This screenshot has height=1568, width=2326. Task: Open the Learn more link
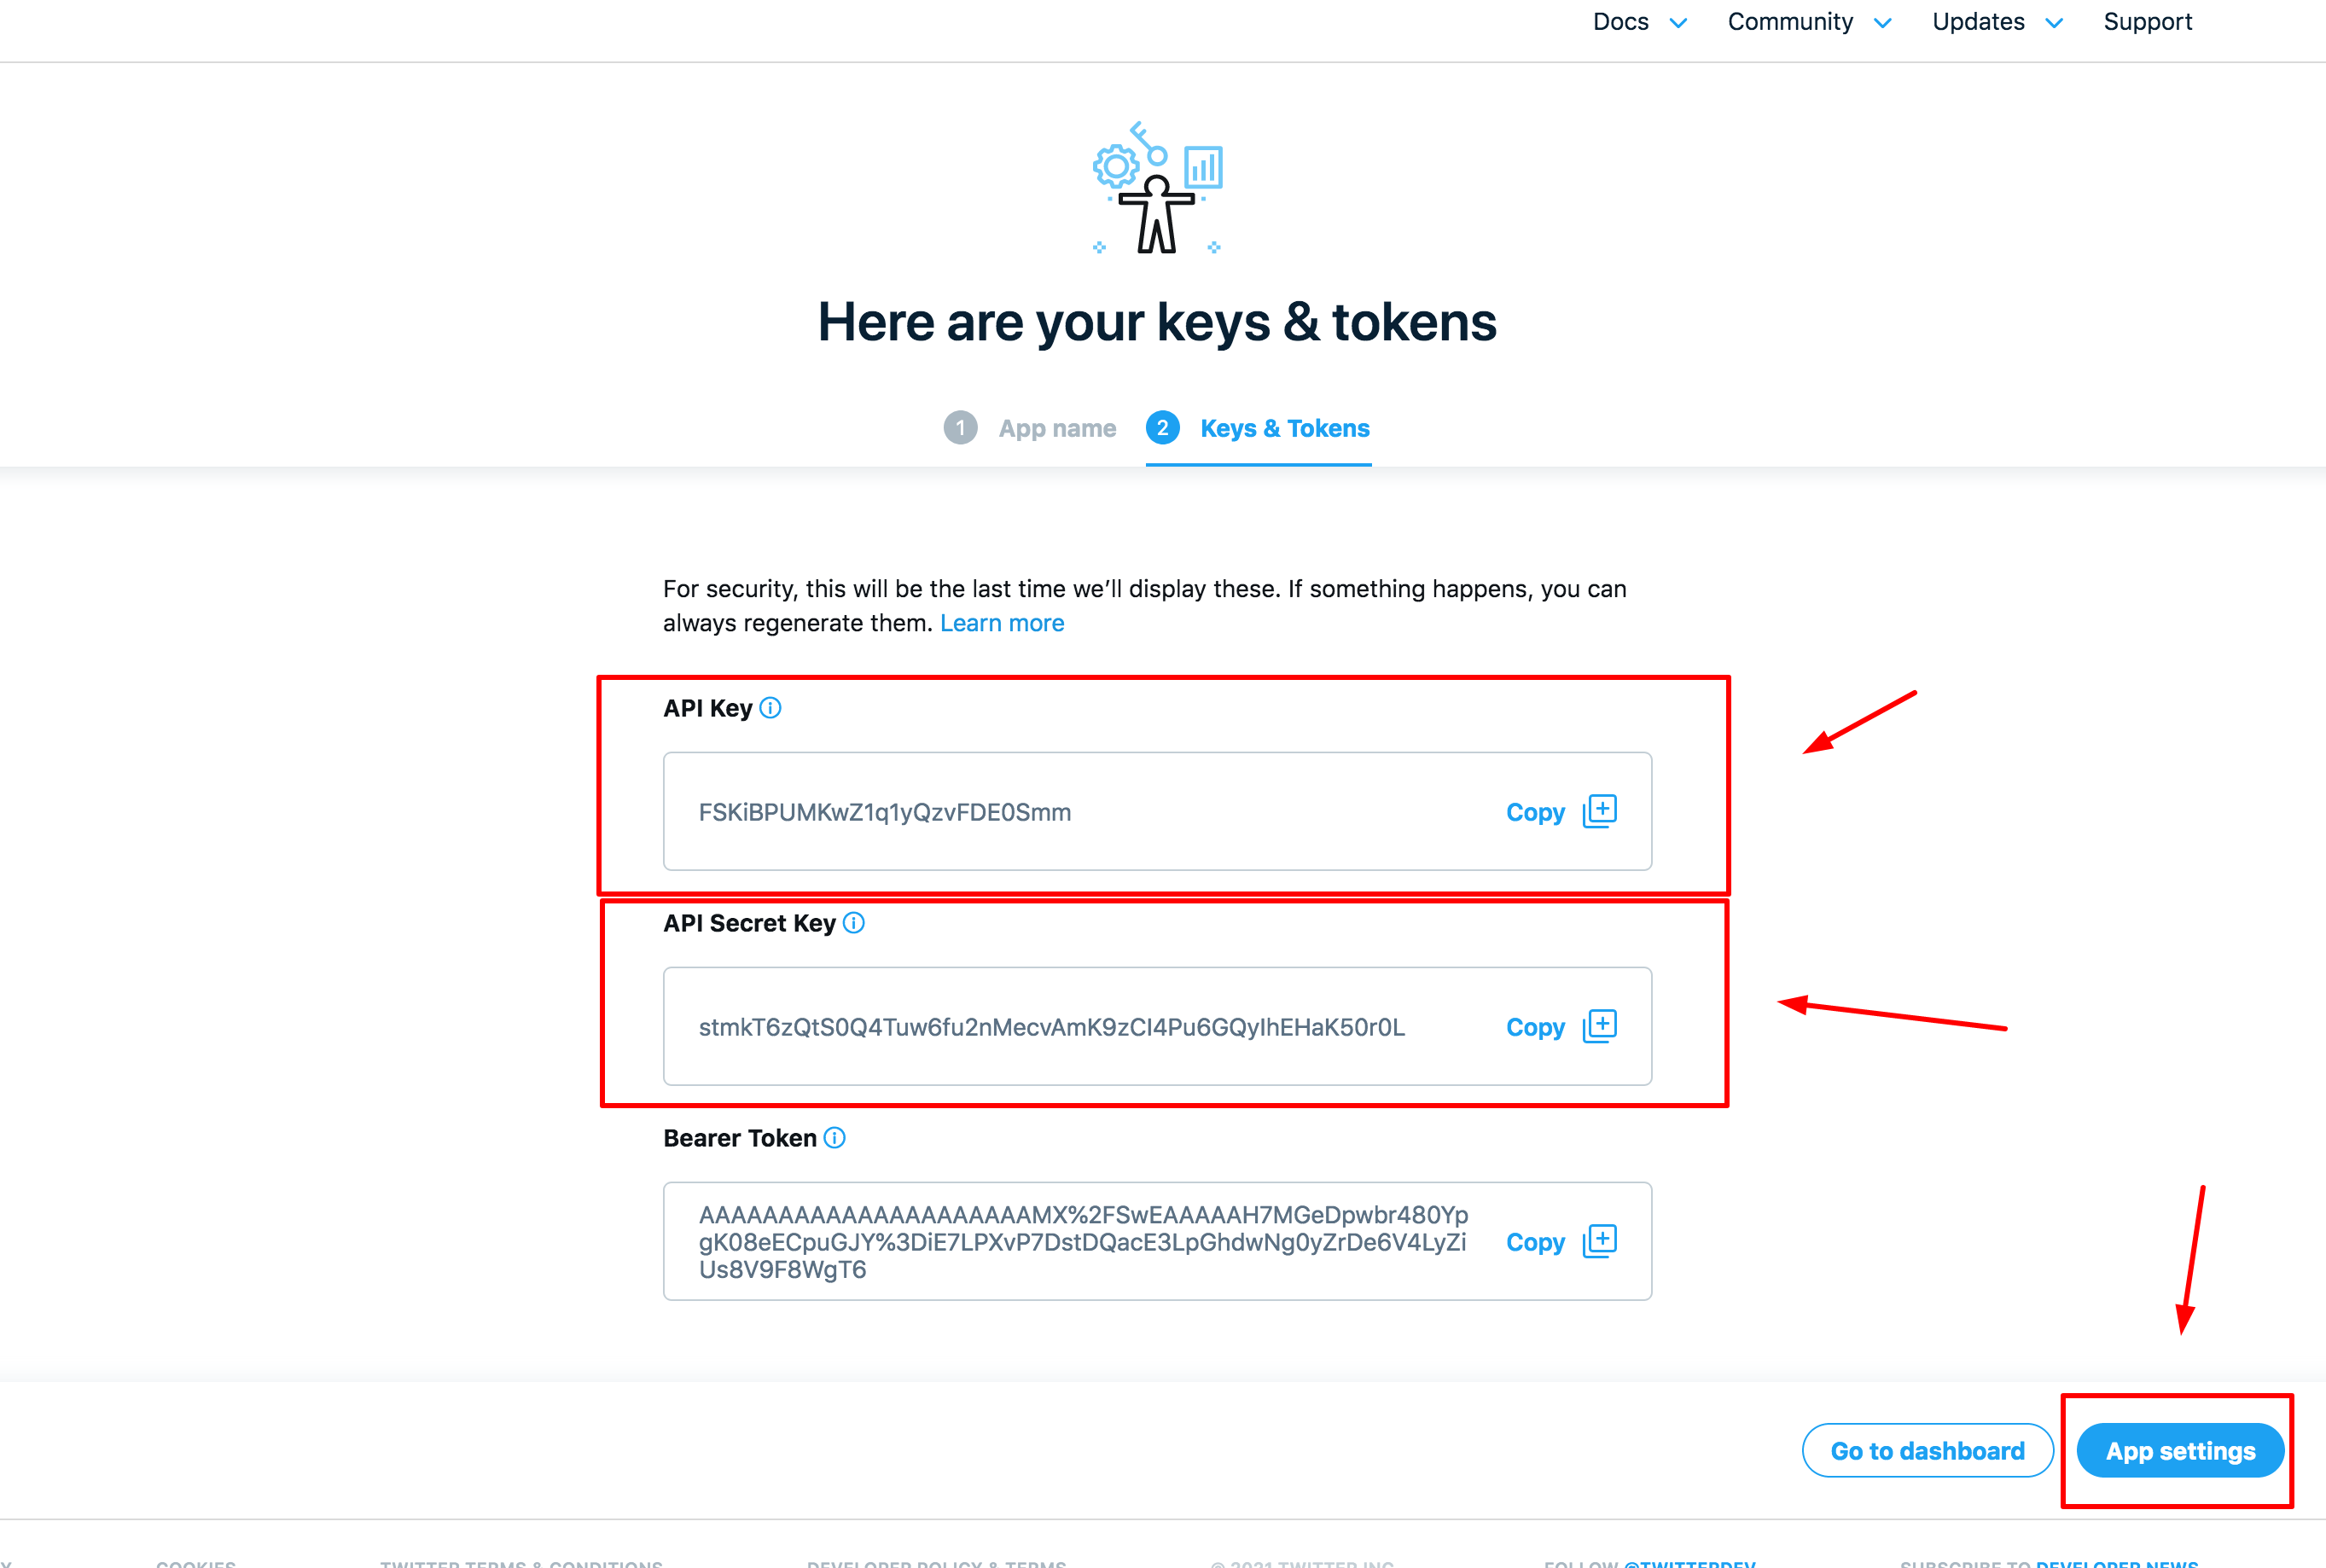click(1003, 621)
